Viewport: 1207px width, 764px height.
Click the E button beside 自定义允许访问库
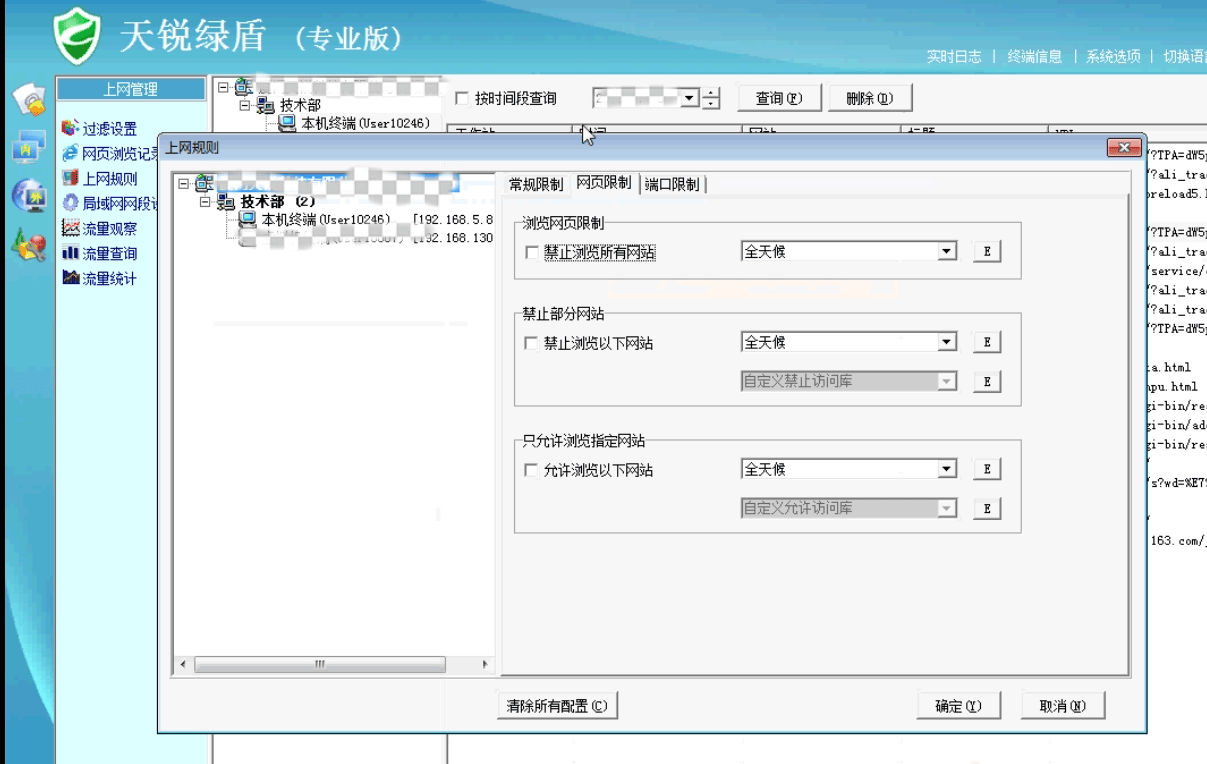[986, 508]
